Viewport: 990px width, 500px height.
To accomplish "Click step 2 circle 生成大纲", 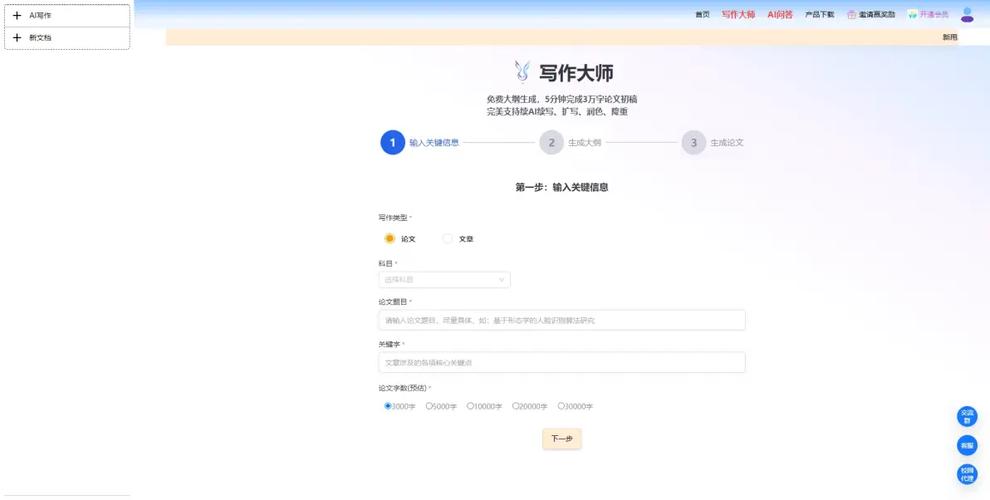I will (x=551, y=143).
